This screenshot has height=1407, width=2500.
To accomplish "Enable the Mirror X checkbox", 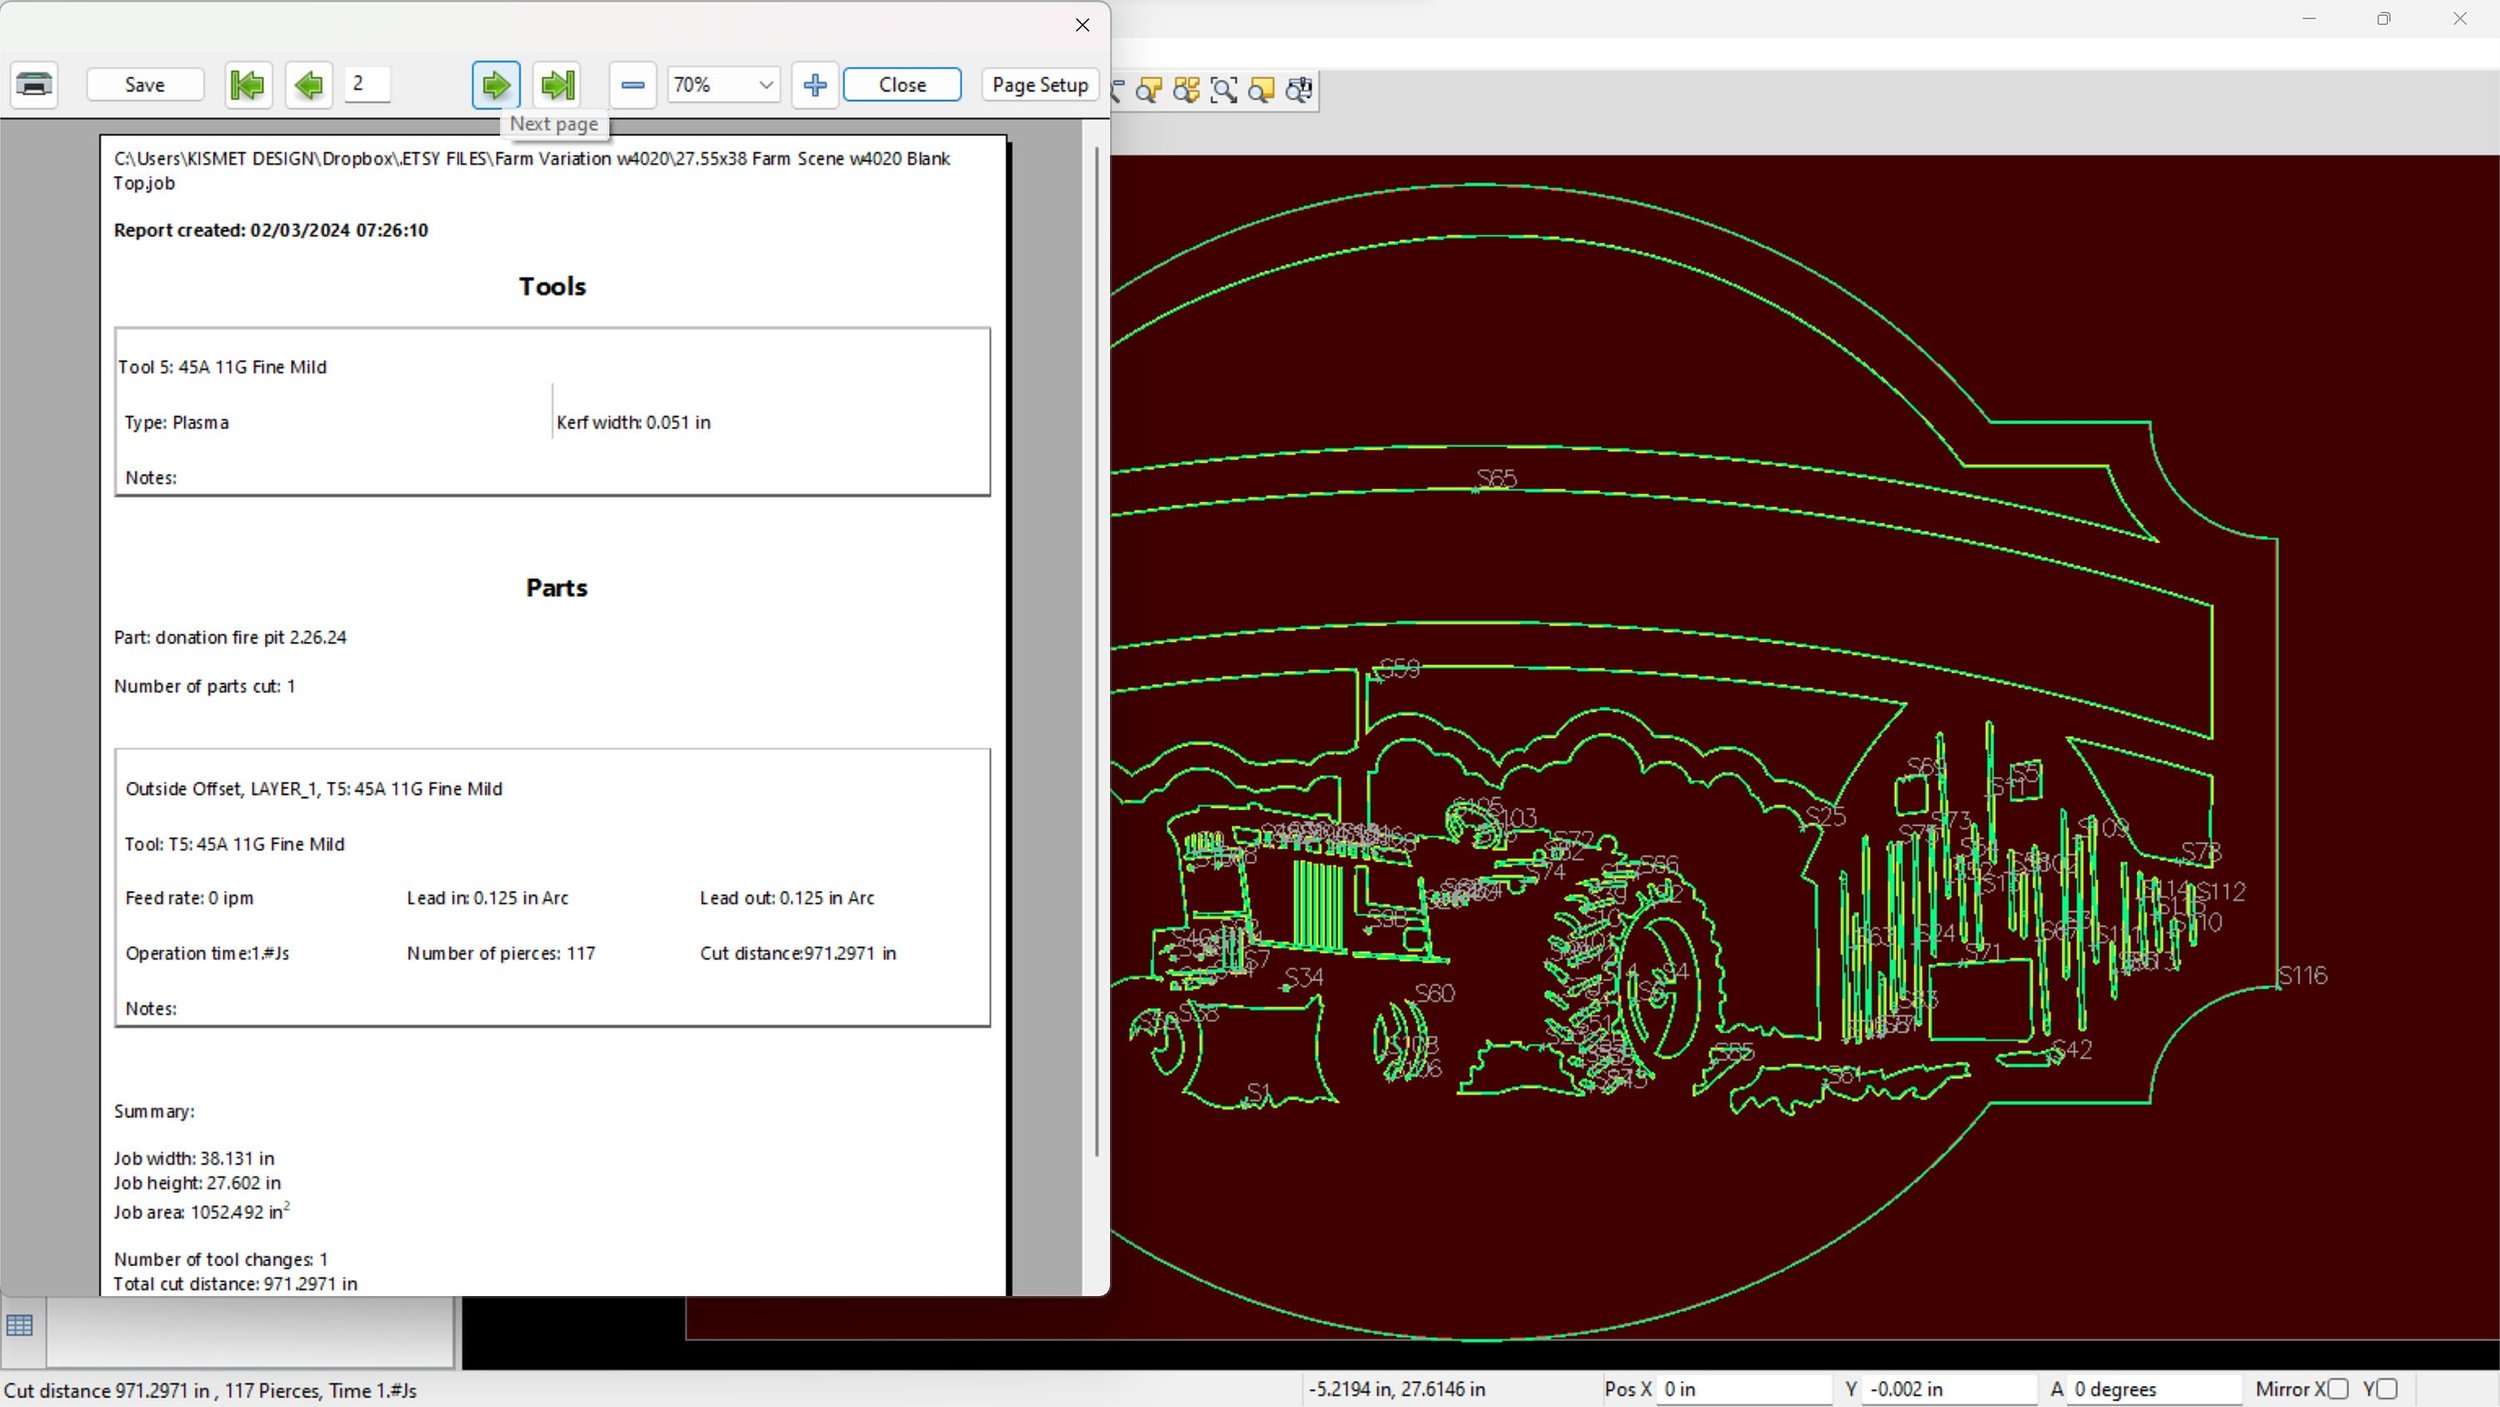I will click(x=2338, y=1389).
